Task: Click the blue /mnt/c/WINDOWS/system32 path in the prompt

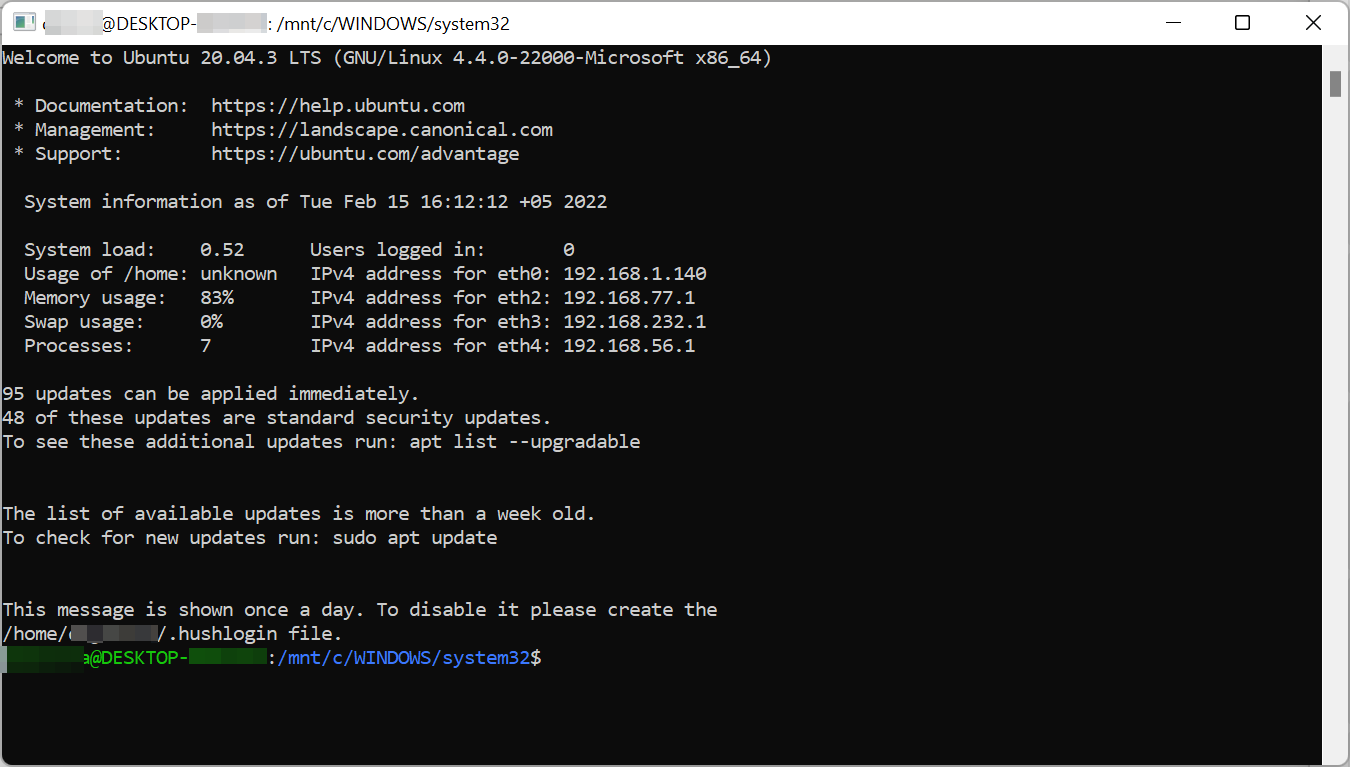Action: (404, 658)
